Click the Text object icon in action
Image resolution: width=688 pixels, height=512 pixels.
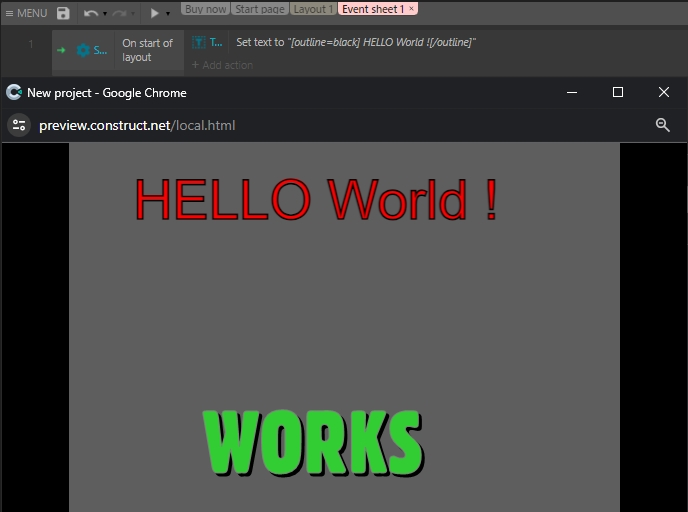click(199, 43)
